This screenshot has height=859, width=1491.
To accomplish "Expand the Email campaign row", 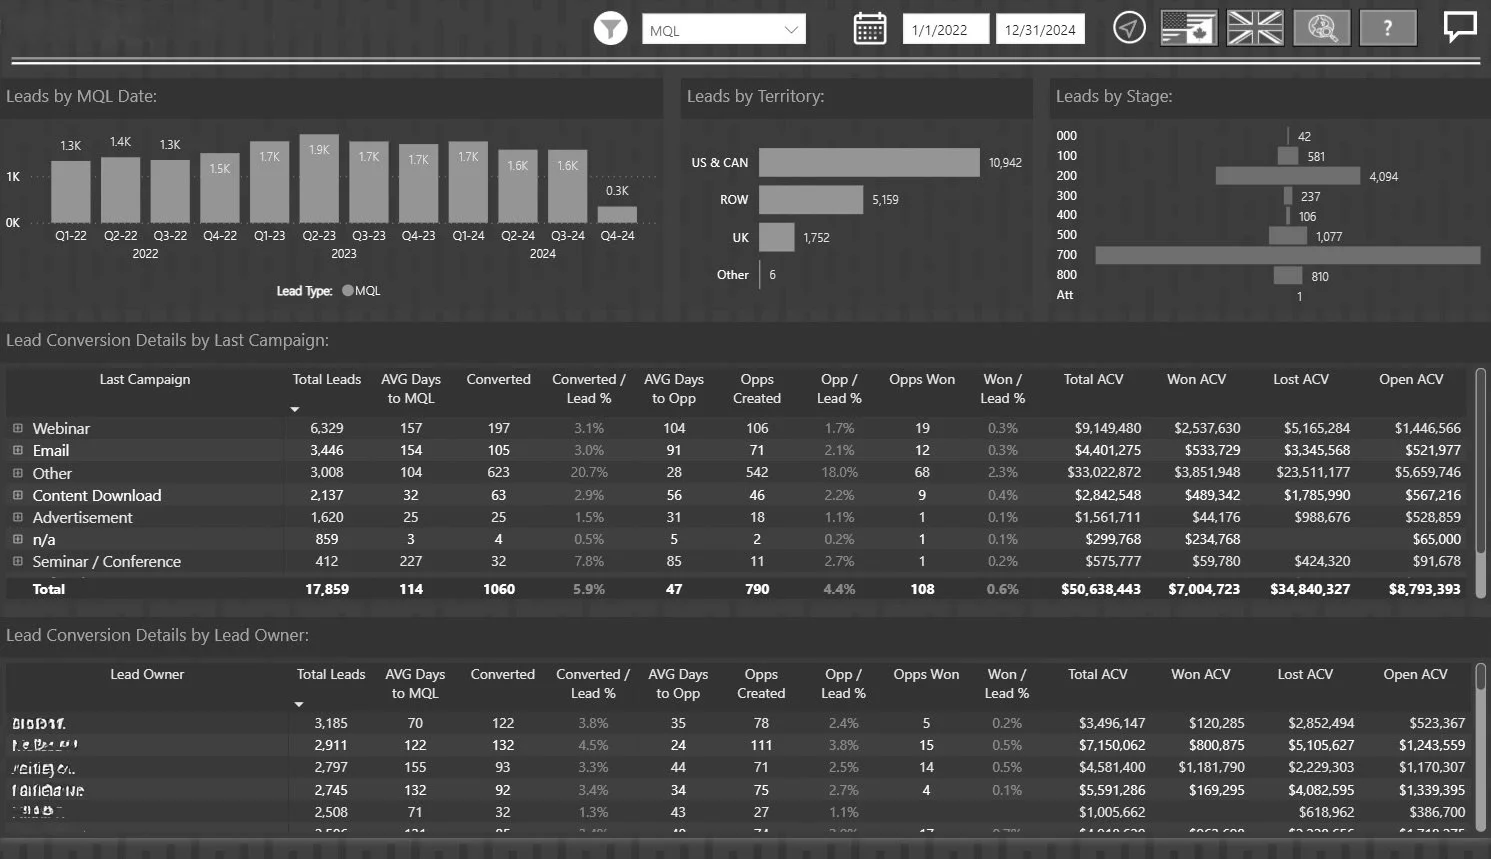I will [x=17, y=450].
